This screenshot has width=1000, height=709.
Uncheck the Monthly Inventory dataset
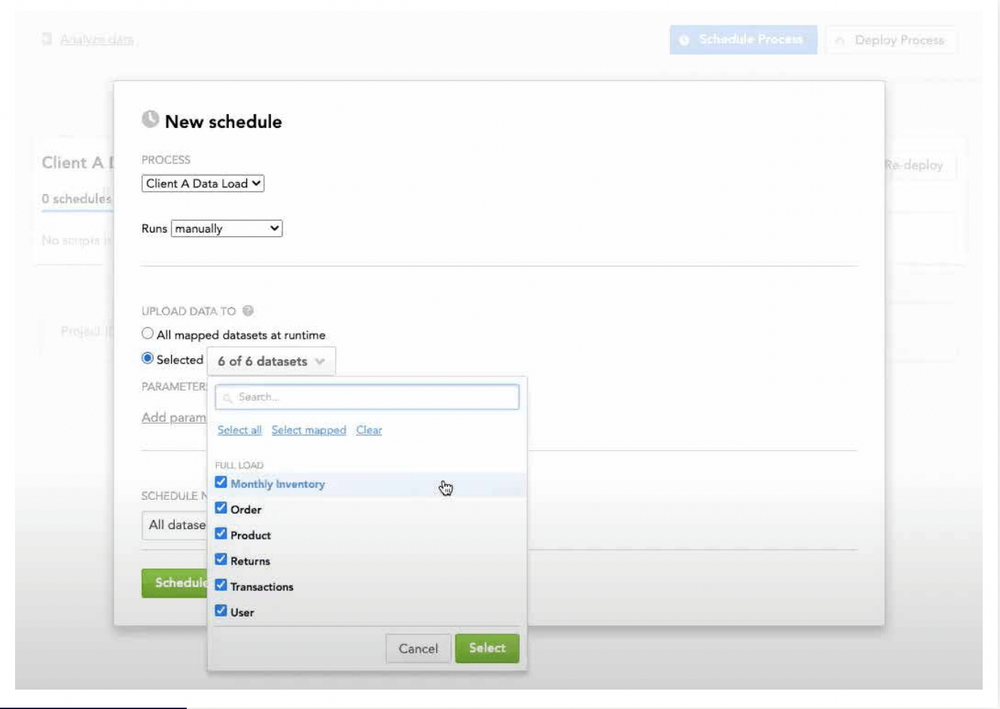pyautogui.click(x=221, y=483)
